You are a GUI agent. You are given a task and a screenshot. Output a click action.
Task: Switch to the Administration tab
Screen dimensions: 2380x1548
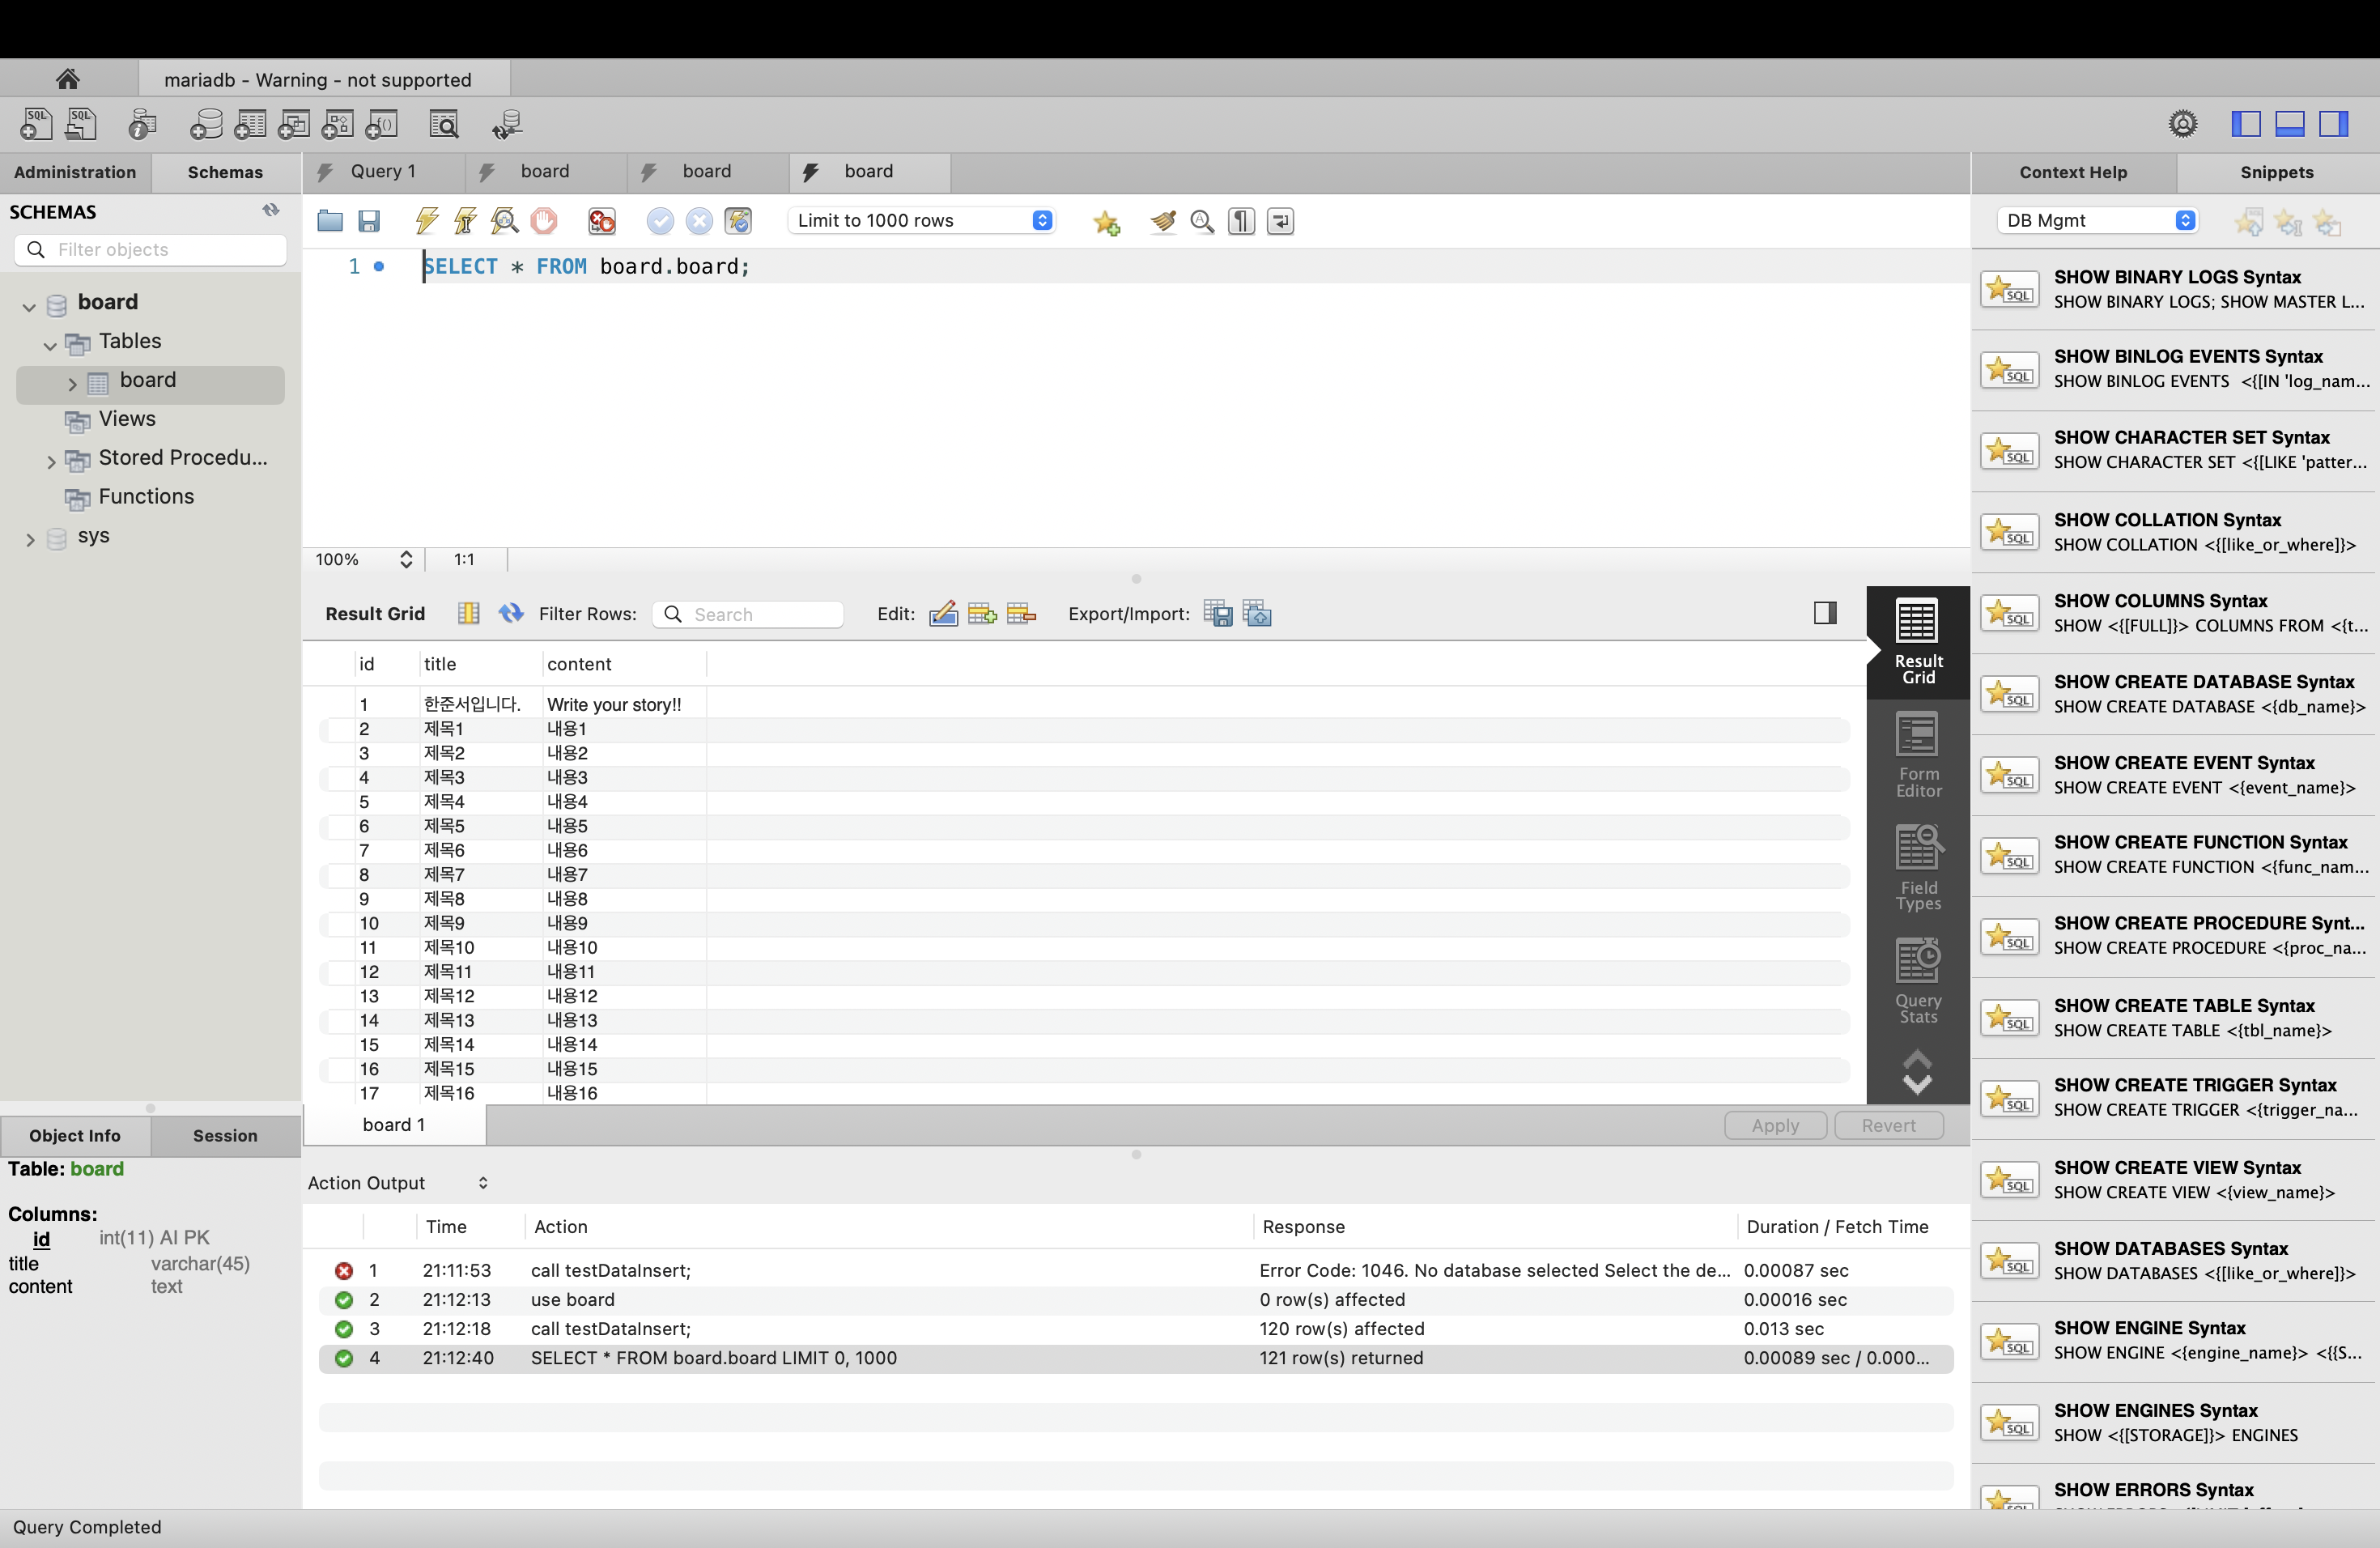pos(75,172)
